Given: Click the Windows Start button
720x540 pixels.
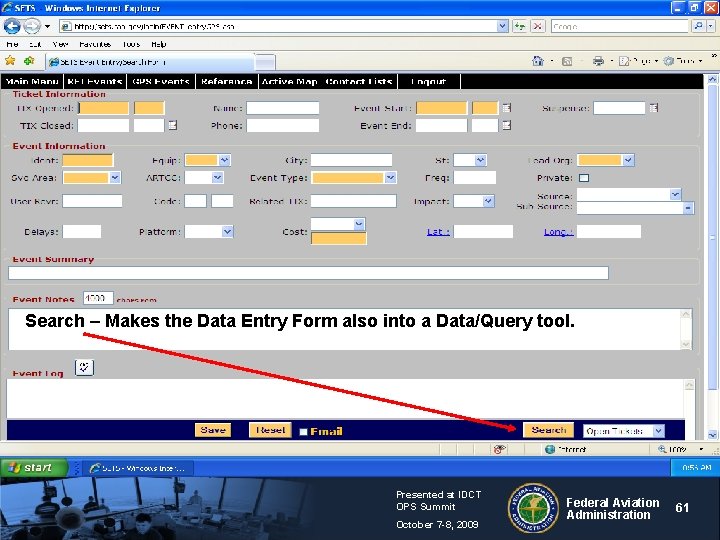Looking at the screenshot, I should click(34, 467).
